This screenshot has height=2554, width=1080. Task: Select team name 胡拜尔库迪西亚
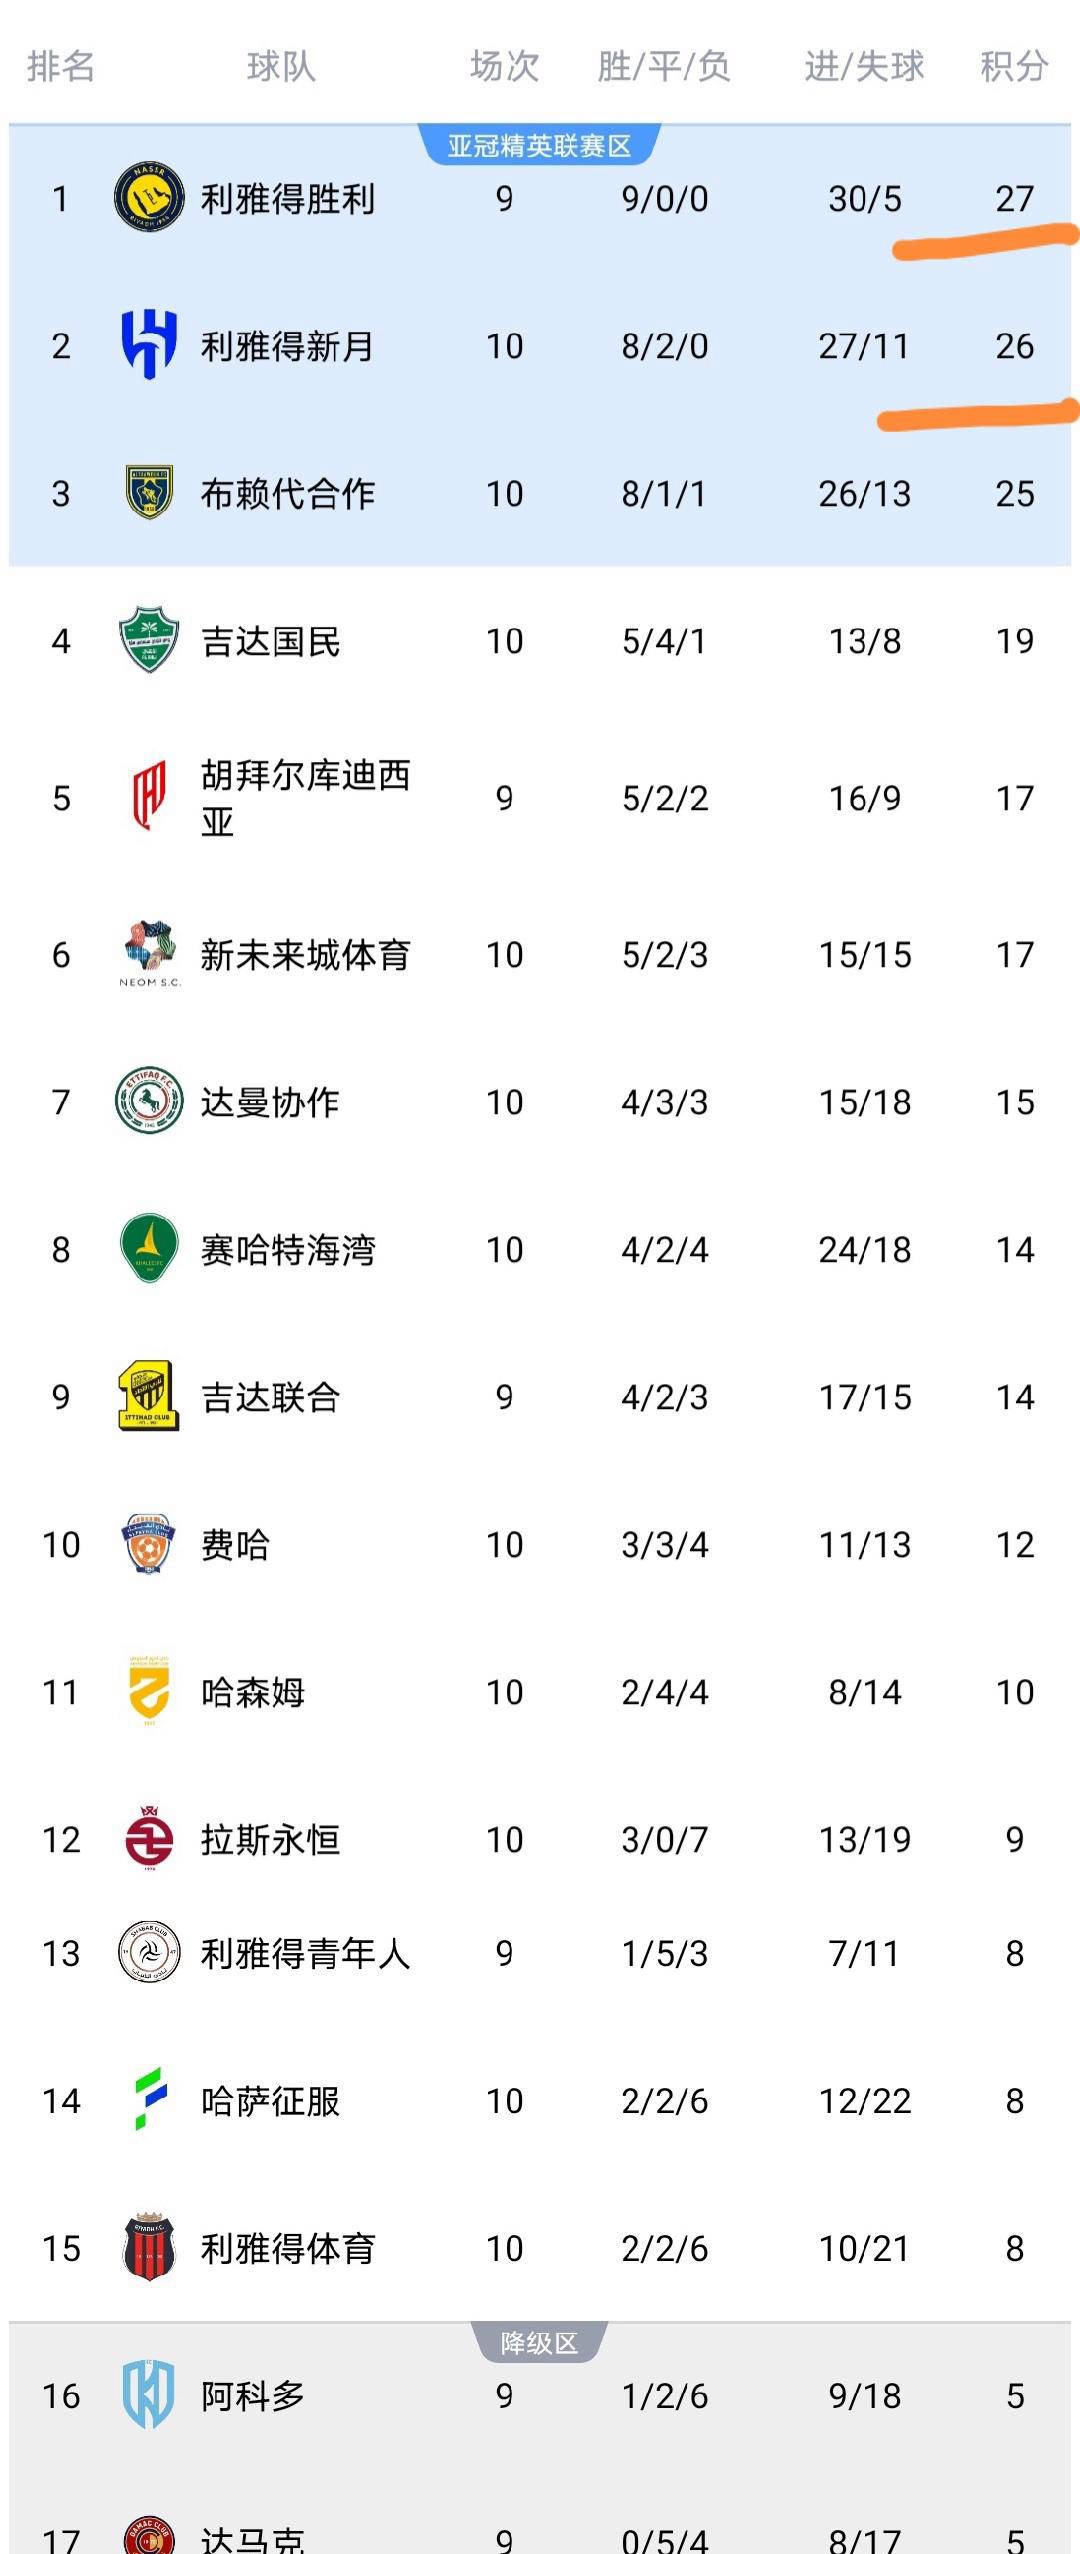pos(305,797)
